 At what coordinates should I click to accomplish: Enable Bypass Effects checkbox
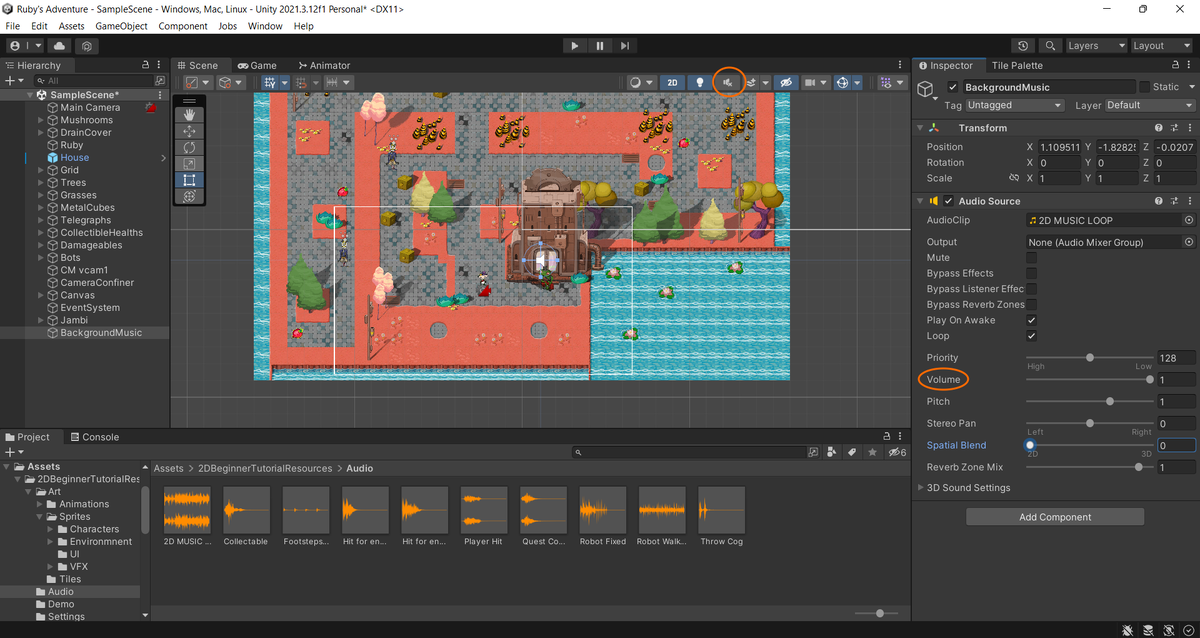[1031, 273]
